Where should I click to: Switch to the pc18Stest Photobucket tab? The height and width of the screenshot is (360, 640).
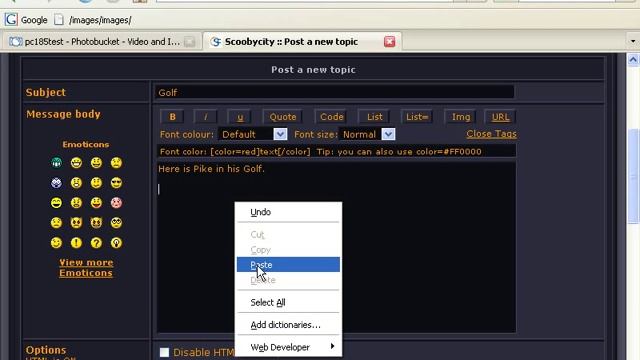(x=102, y=42)
